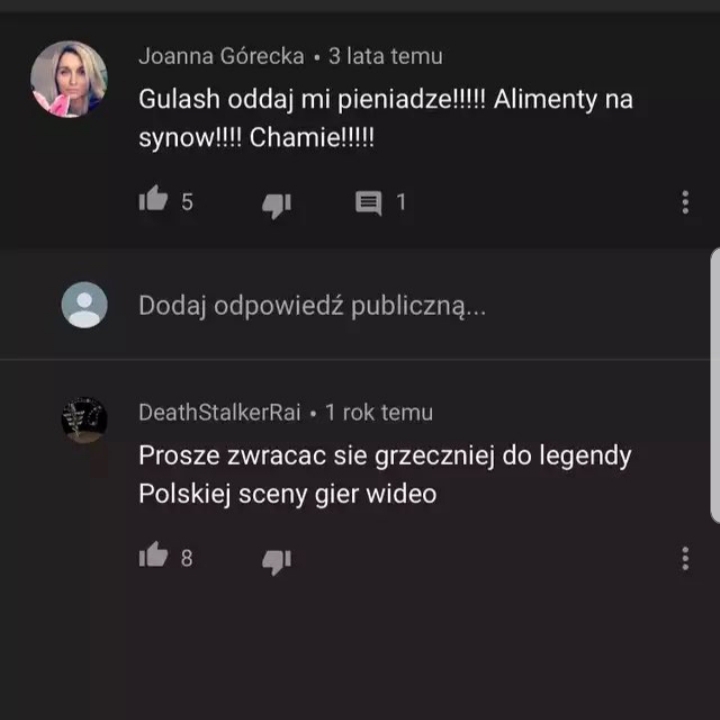Visit Joanna Górecka's channel via her name

(221, 56)
